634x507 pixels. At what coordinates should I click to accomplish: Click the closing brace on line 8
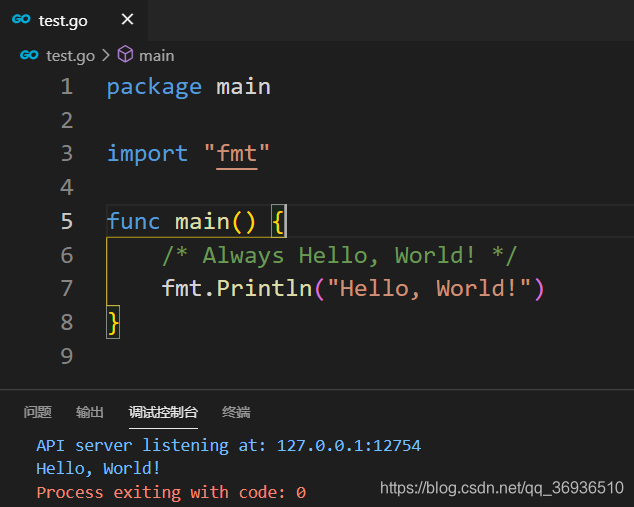pyautogui.click(x=113, y=323)
